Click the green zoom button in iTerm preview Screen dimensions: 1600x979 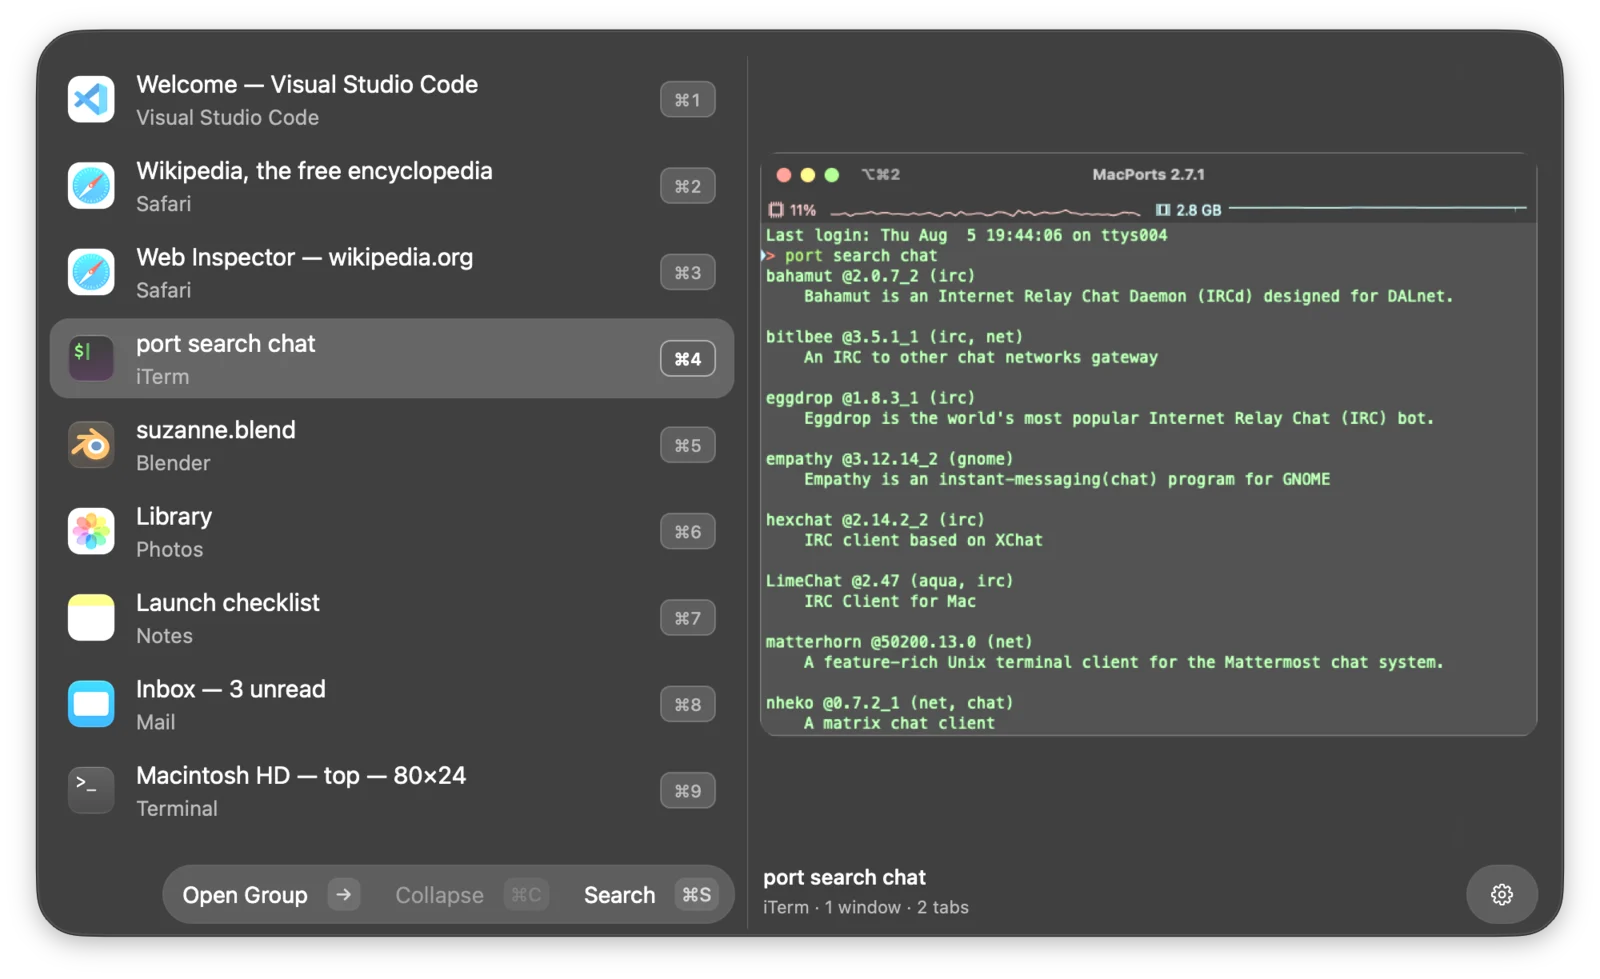click(832, 175)
